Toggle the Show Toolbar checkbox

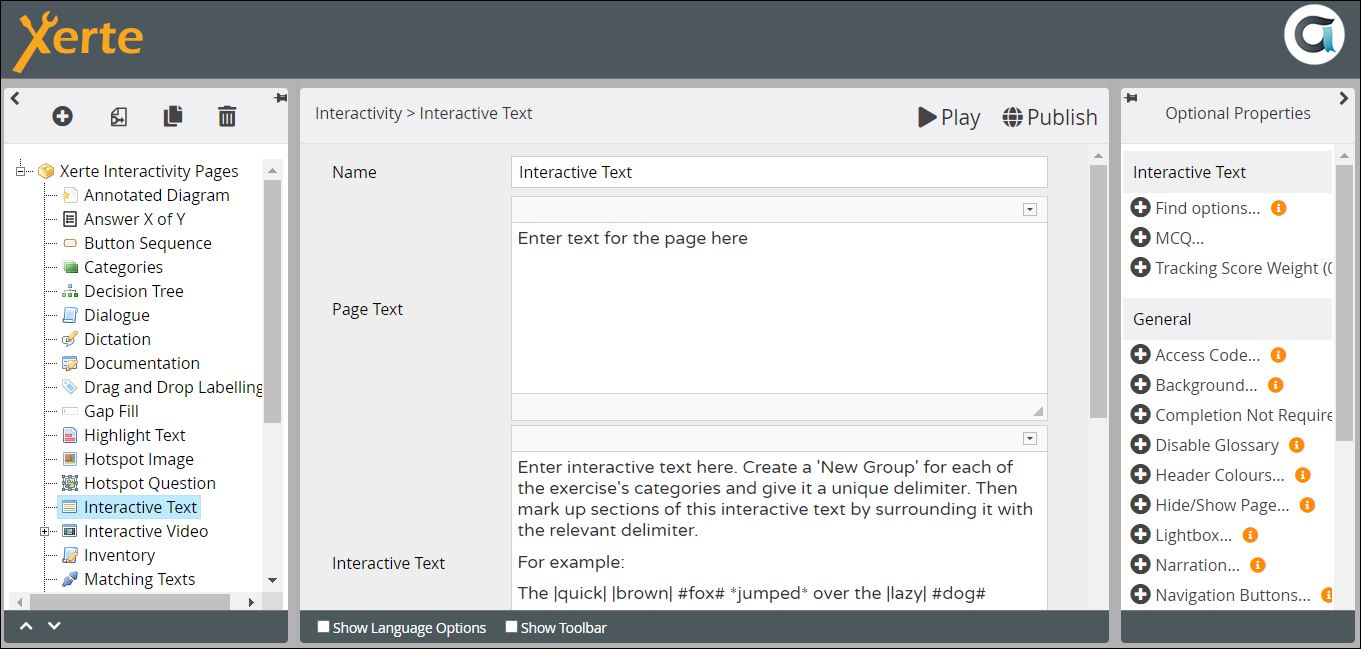click(511, 627)
